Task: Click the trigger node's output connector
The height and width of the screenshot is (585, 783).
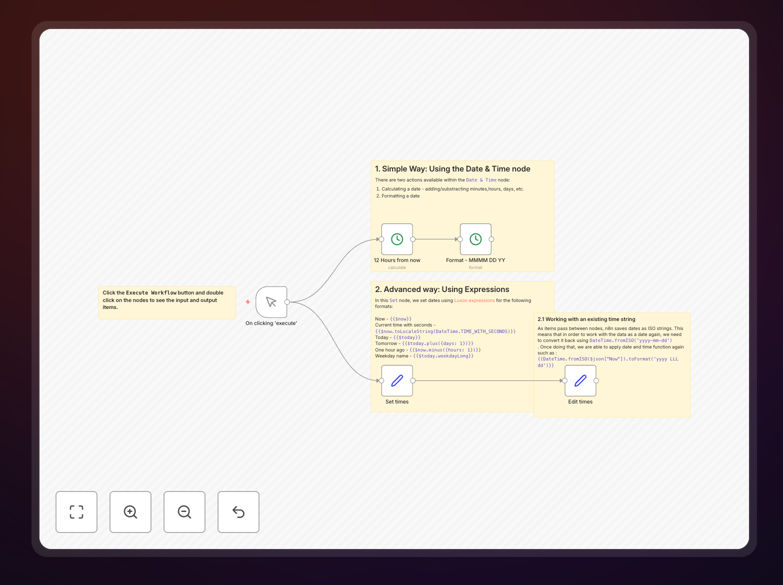Action: click(287, 302)
